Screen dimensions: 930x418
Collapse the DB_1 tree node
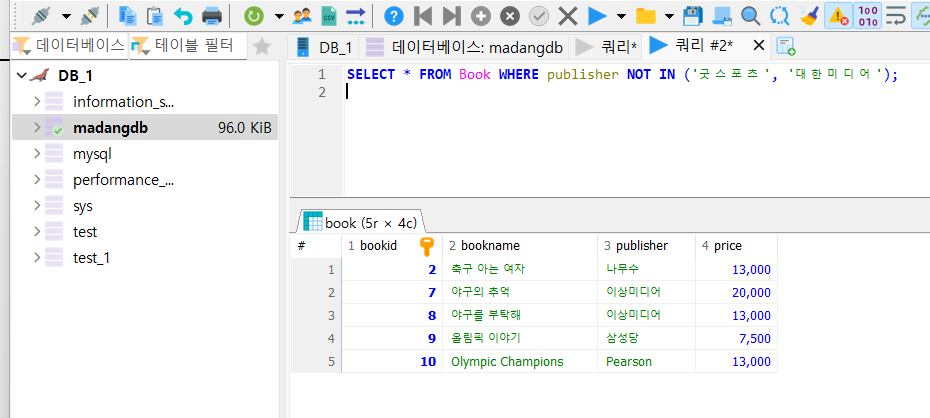(x=21, y=75)
